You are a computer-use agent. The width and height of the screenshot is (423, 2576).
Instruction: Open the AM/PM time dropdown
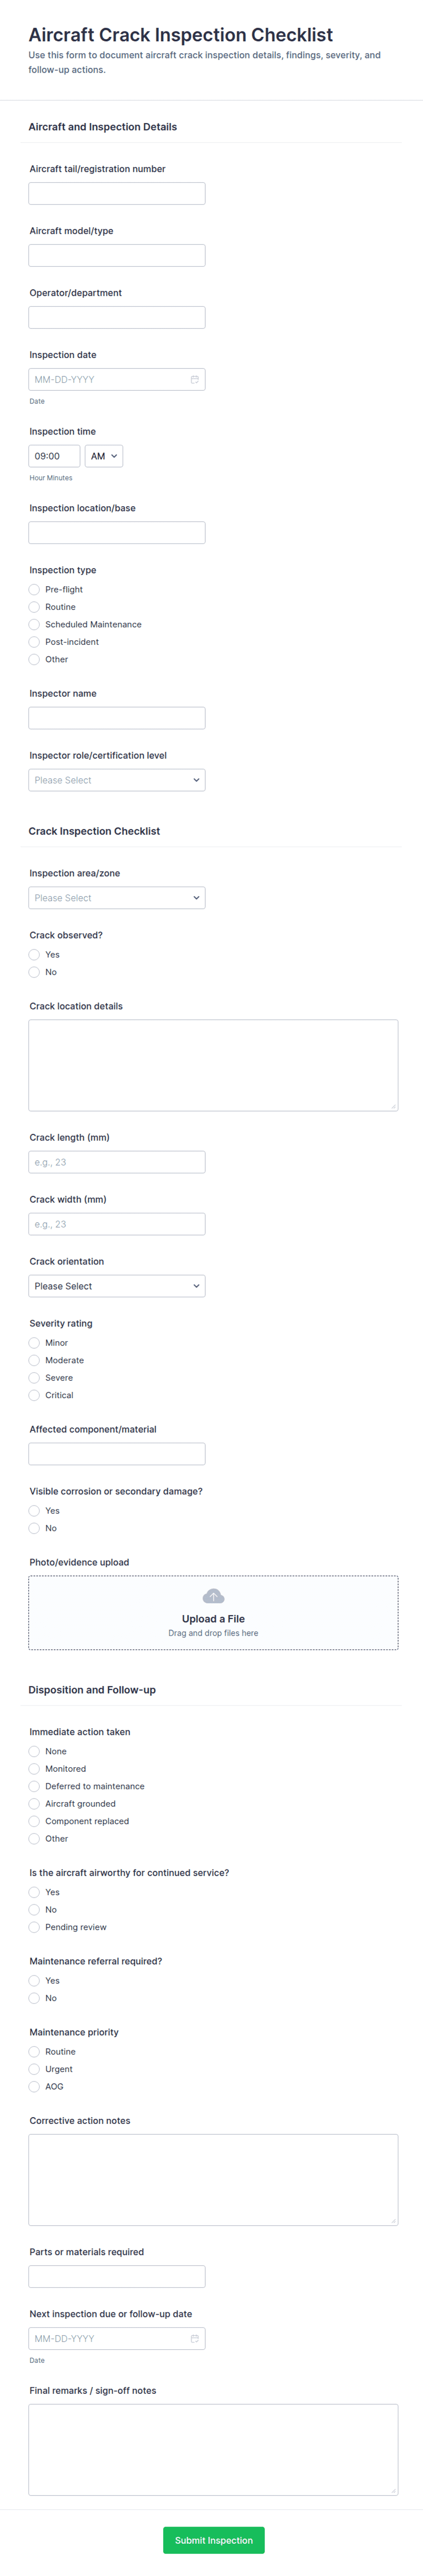(104, 456)
